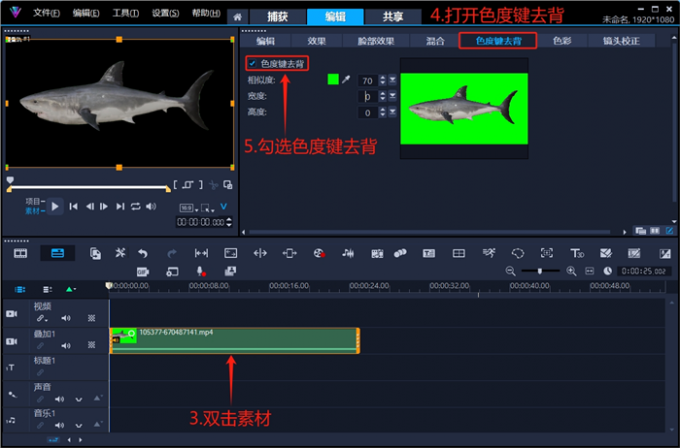This screenshot has width=680, height=448.
Task: Expand the 声音 track chevron
Action: coord(78,399)
